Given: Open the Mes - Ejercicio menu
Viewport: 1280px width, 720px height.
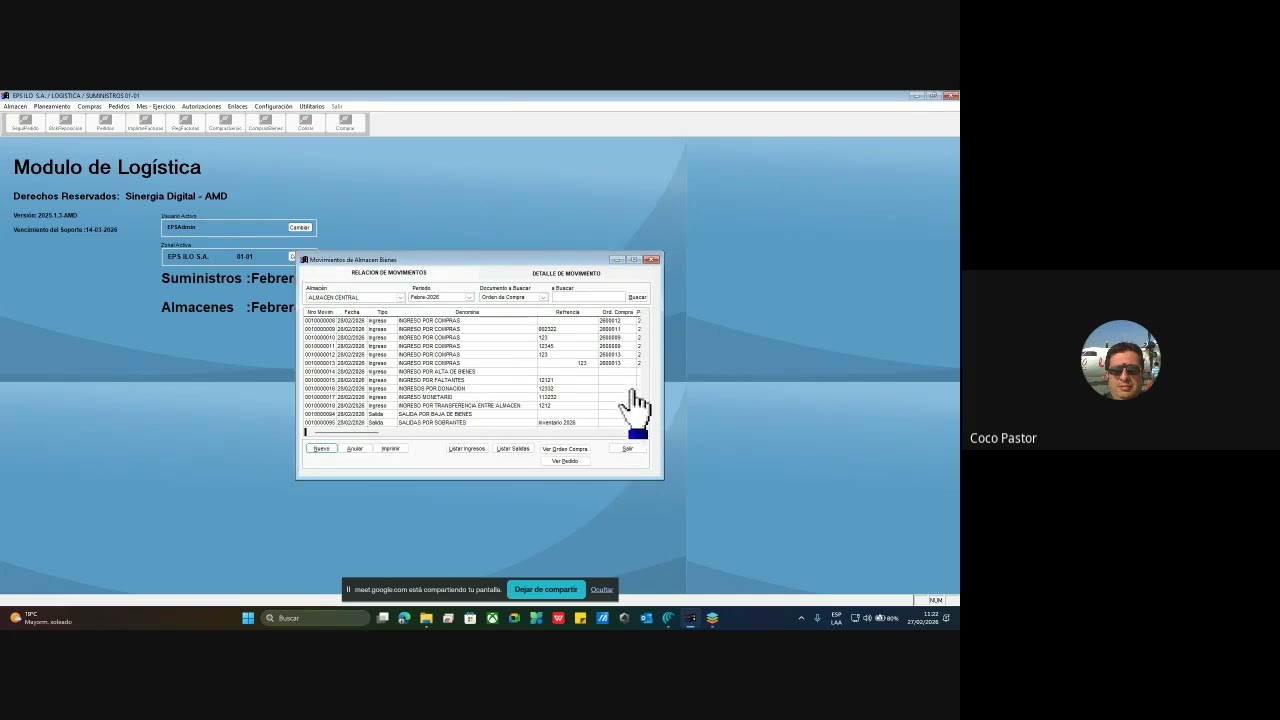Looking at the screenshot, I should [155, 106].
